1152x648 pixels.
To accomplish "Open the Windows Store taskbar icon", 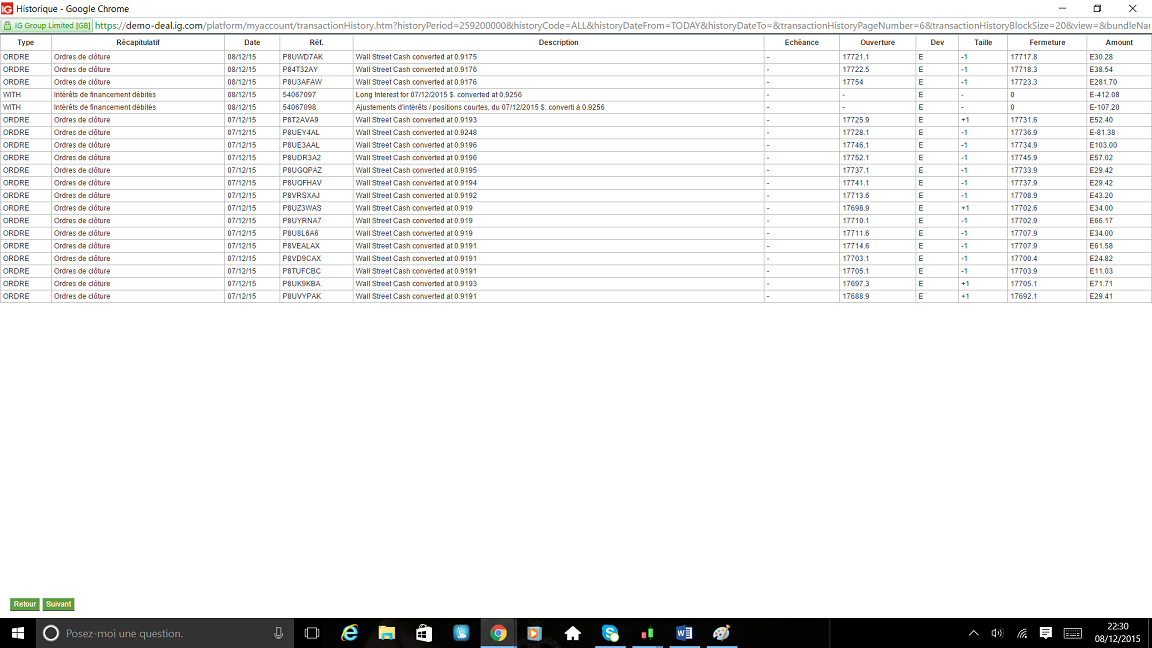I will [424, 633].
